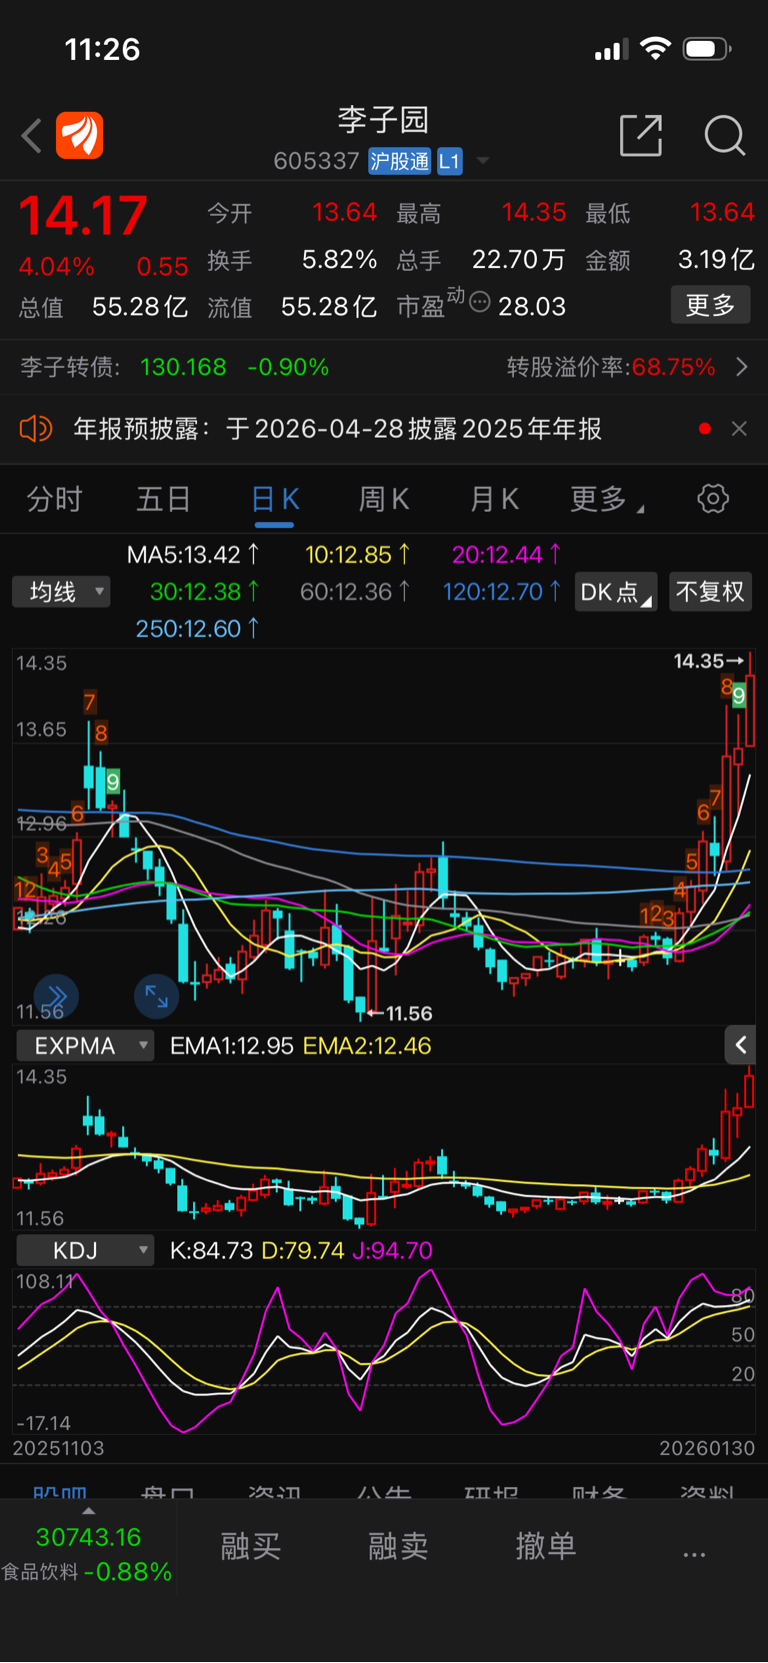Open the search magnifier icon
This screenshot has height=1663, width=768.
[x=724, y=135]
